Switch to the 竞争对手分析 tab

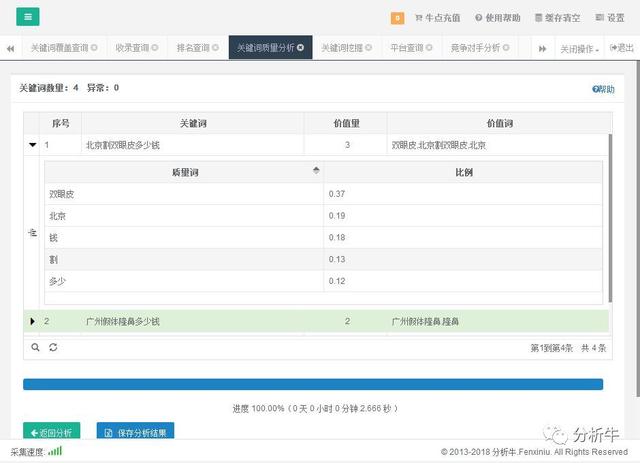pyautogui.click(x=475, y=48)
